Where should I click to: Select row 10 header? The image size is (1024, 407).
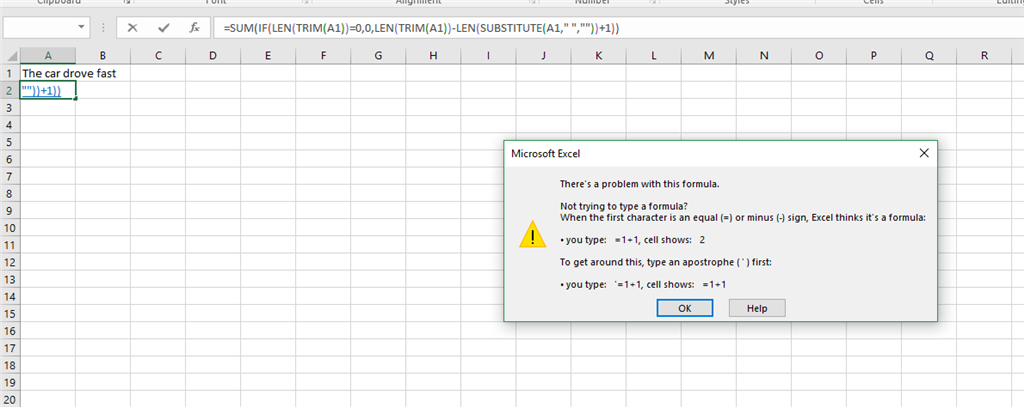pos(10,228)
